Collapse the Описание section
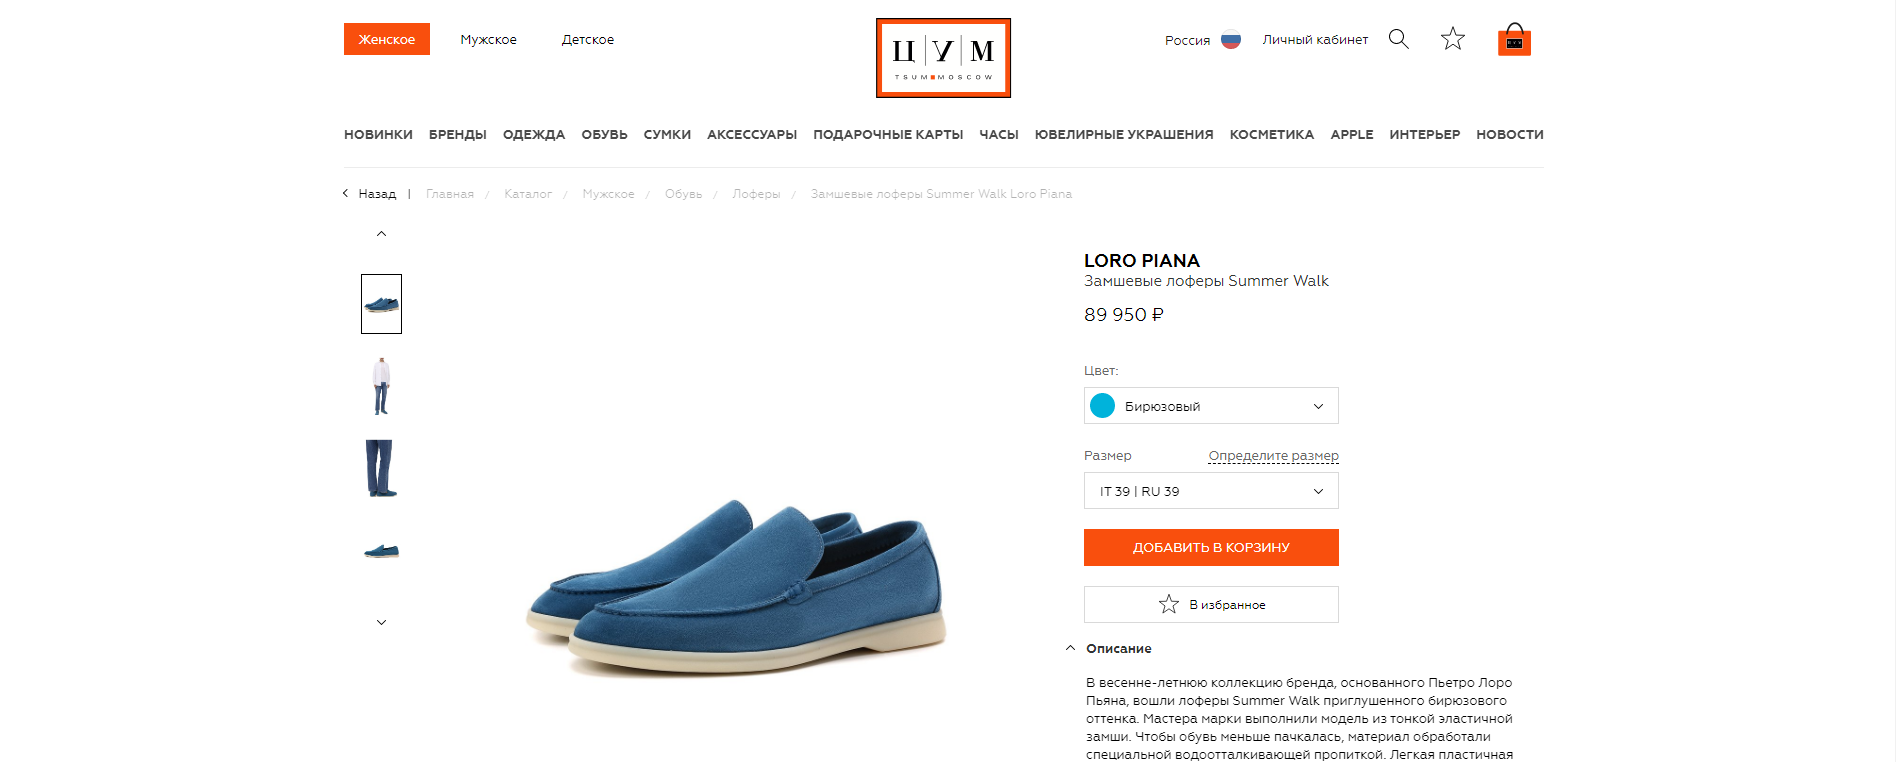The image size is (1896, 762). coord(1108,648)
